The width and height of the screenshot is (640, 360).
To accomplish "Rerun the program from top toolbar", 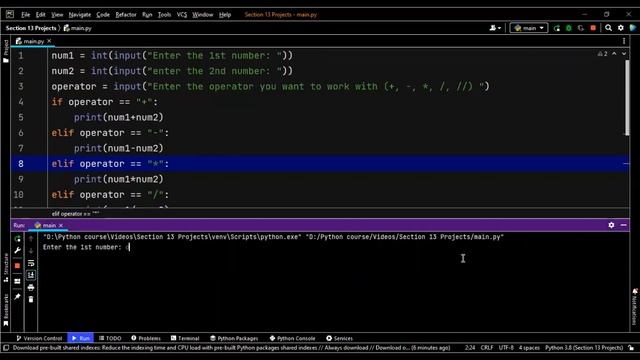I will [x=557, y=28].
